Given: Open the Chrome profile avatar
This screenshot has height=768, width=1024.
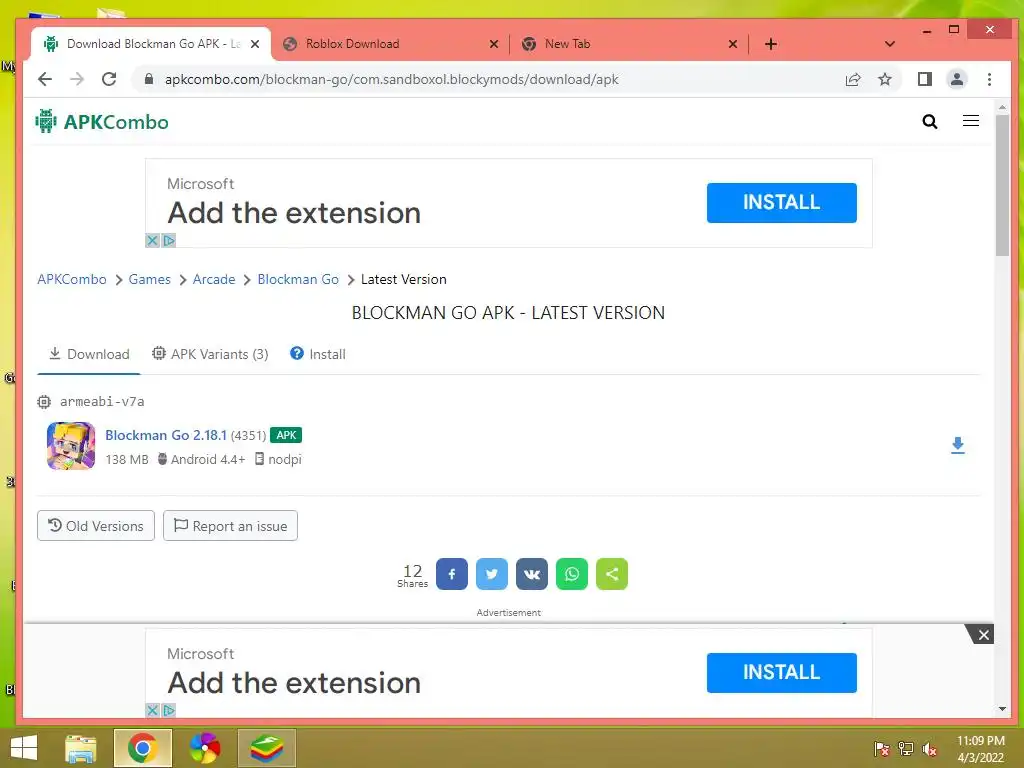Looking at the screenshot, I should pos(956,79).
